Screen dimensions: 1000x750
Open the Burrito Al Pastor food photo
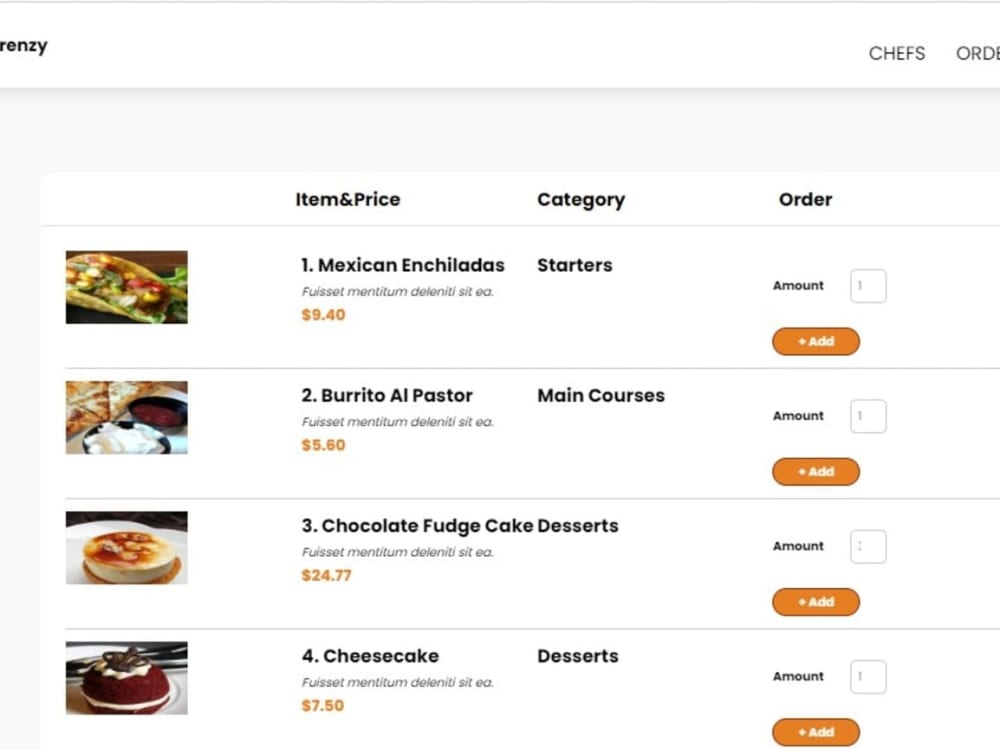coord(126,417)
